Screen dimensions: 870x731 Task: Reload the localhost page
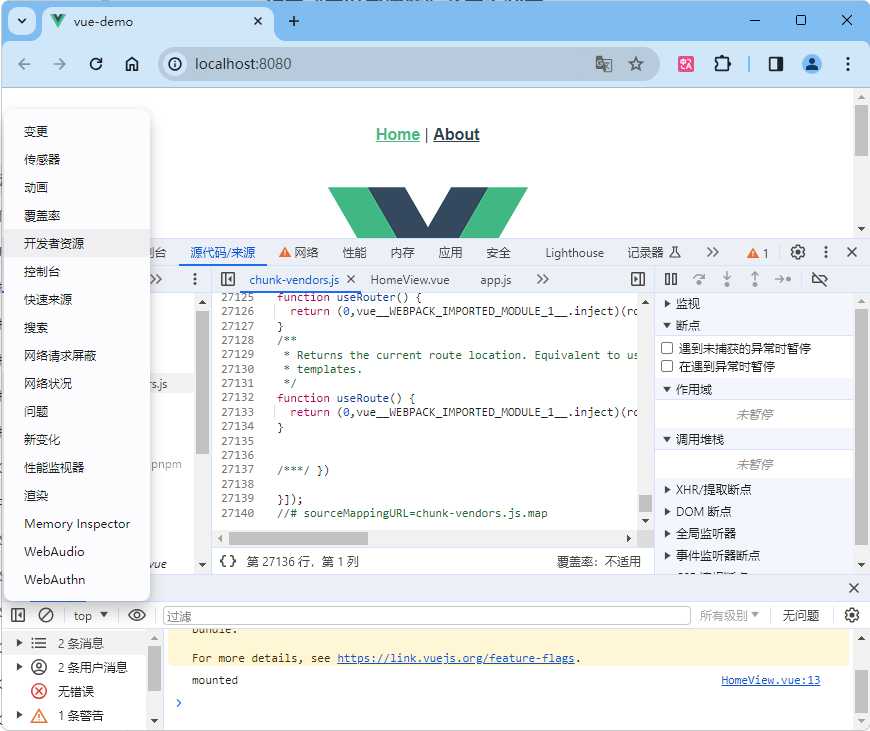pos(96,64)
